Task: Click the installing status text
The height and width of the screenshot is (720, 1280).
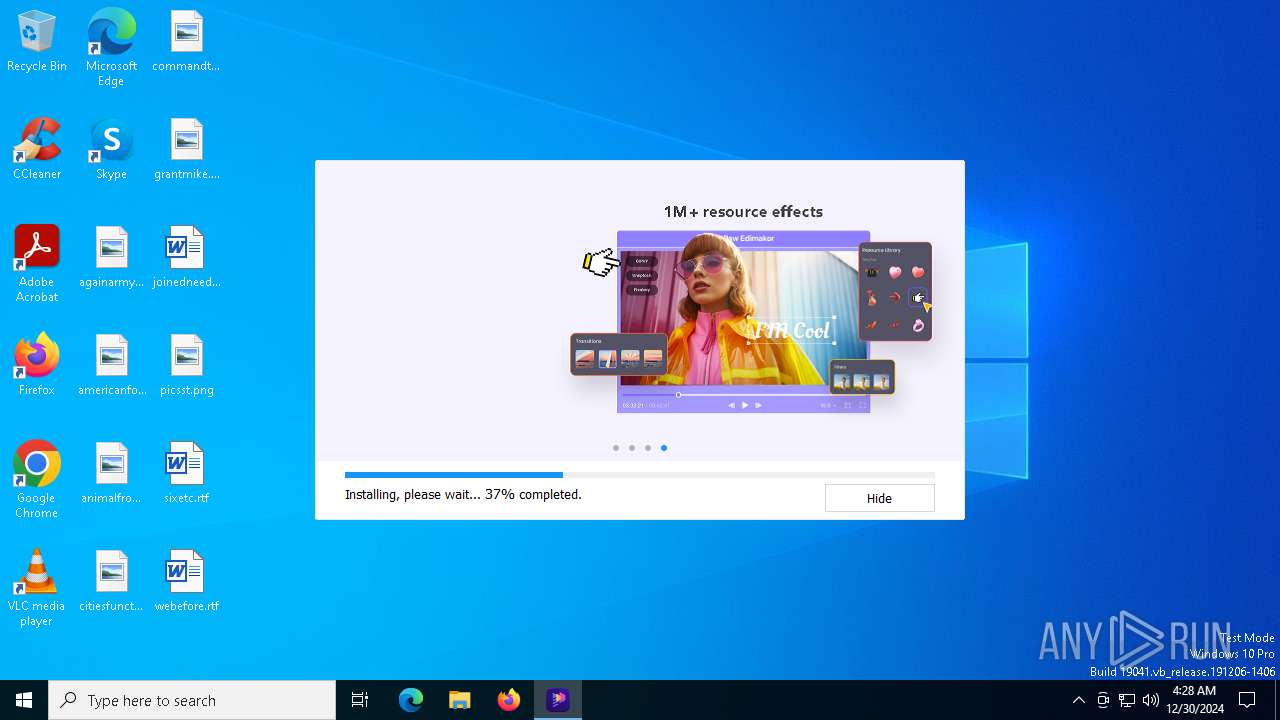Action: point(463,494)
